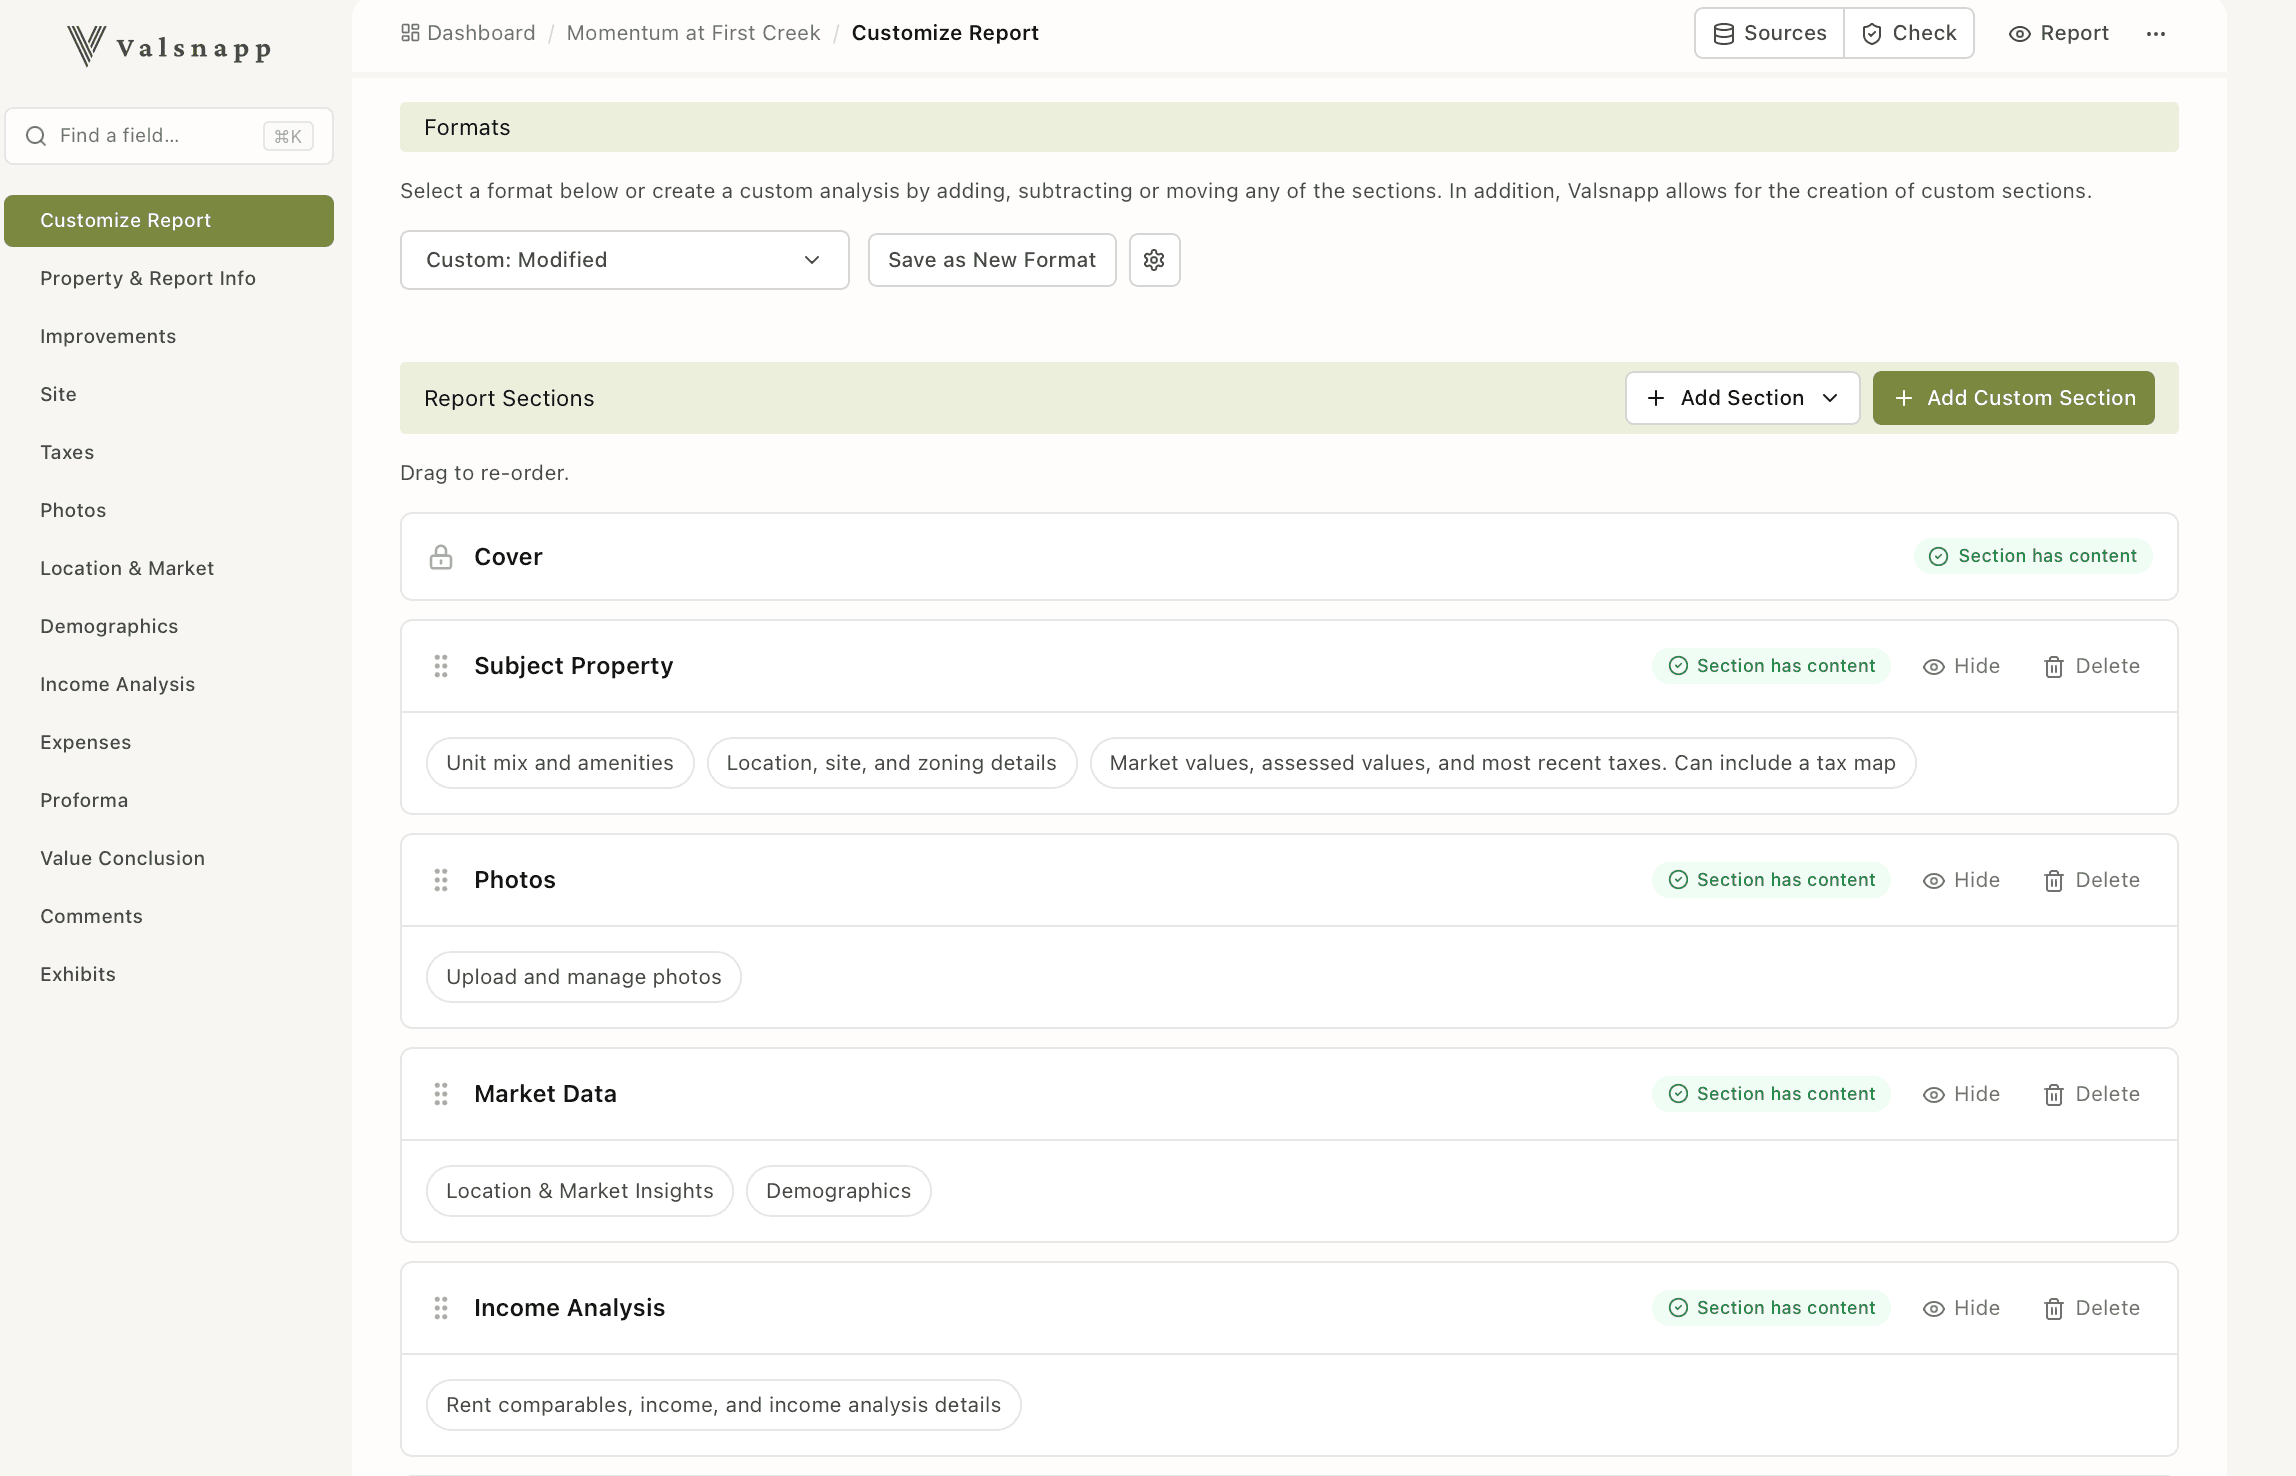Image resolution: width=2296 pixels, height=1476 pixels.
Task: Grab the Subject Property drag handle
Action: pyautogui.click(x=441, y=666)
